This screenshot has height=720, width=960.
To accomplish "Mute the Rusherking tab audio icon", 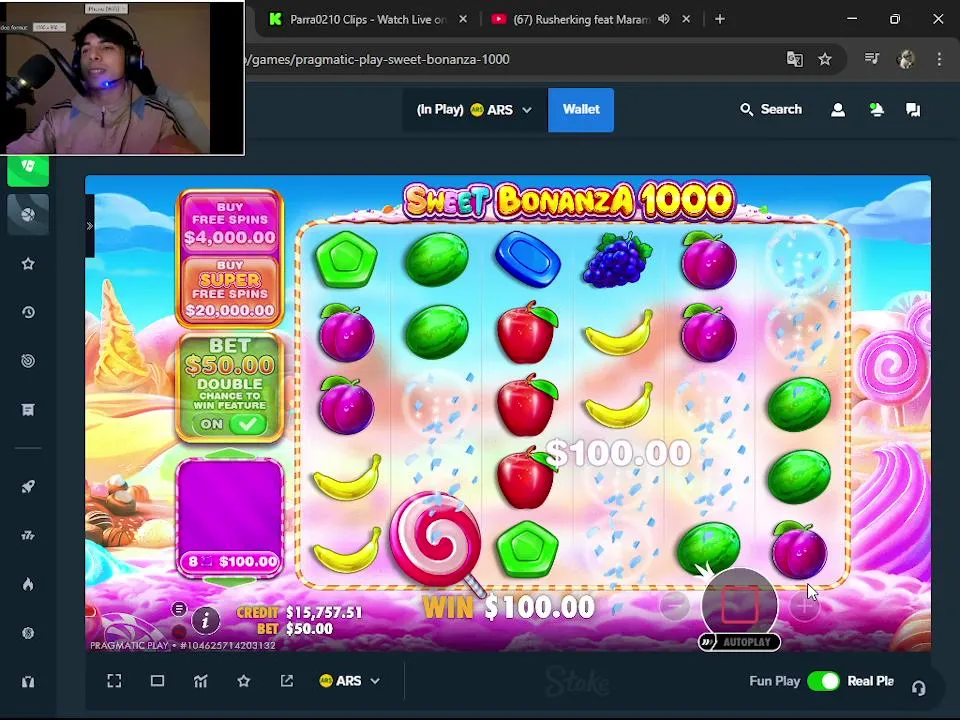I will [x=664, y=20].
